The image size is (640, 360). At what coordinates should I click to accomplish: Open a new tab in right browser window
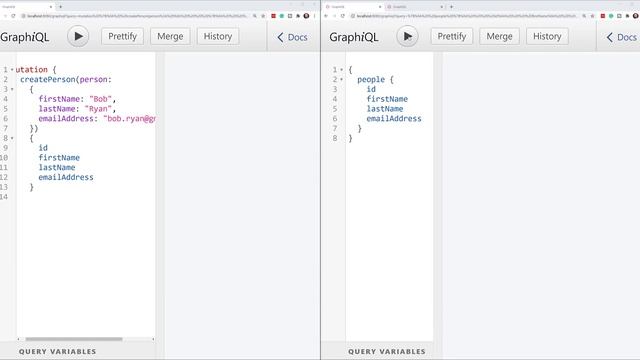pyautogui.click(x=451, y=7)
